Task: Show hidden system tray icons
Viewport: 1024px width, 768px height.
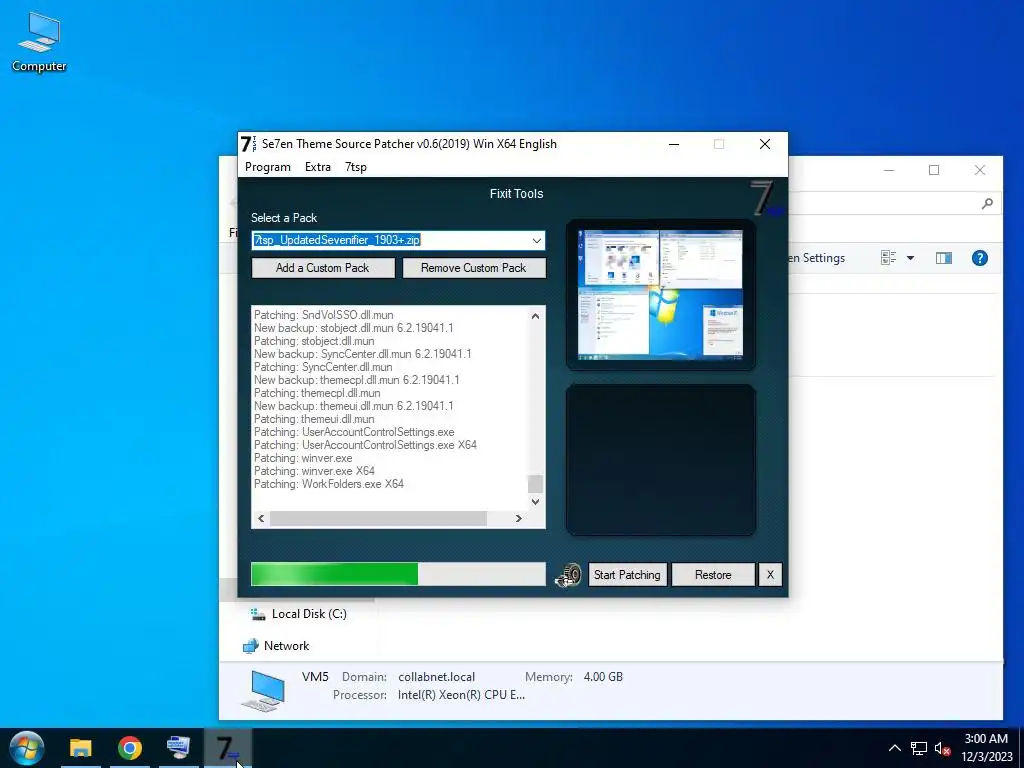Action: click(x=895, y=748)
